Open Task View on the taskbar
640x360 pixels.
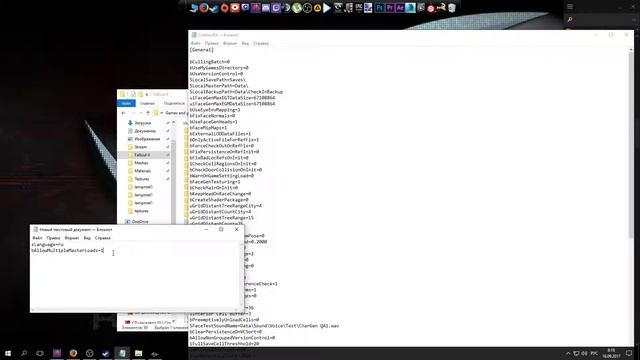[40, 353]
